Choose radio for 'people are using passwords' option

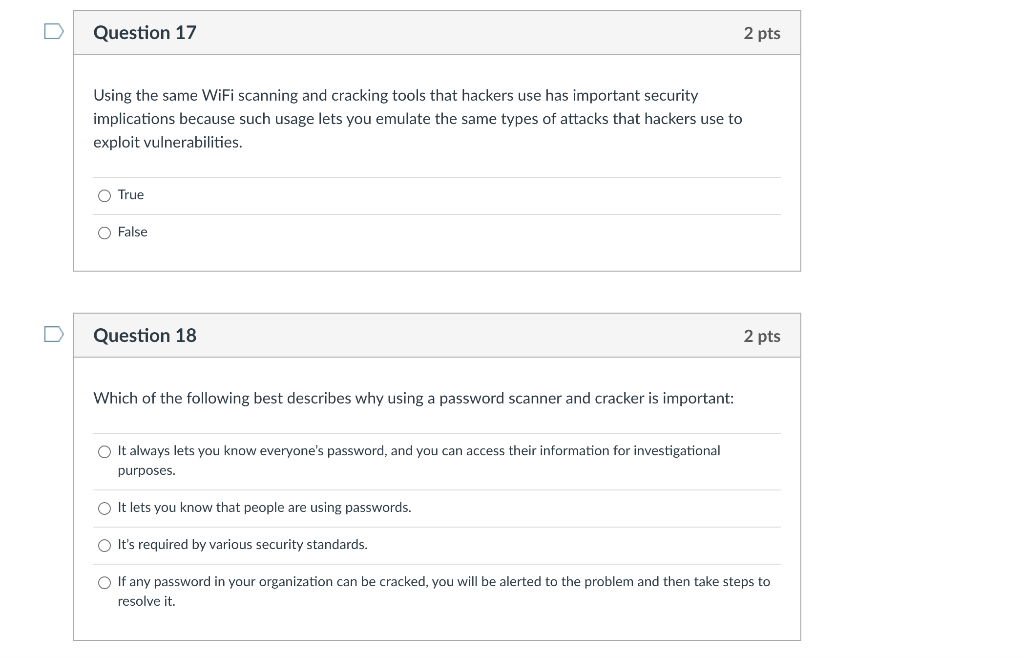[x=104, y=509]
